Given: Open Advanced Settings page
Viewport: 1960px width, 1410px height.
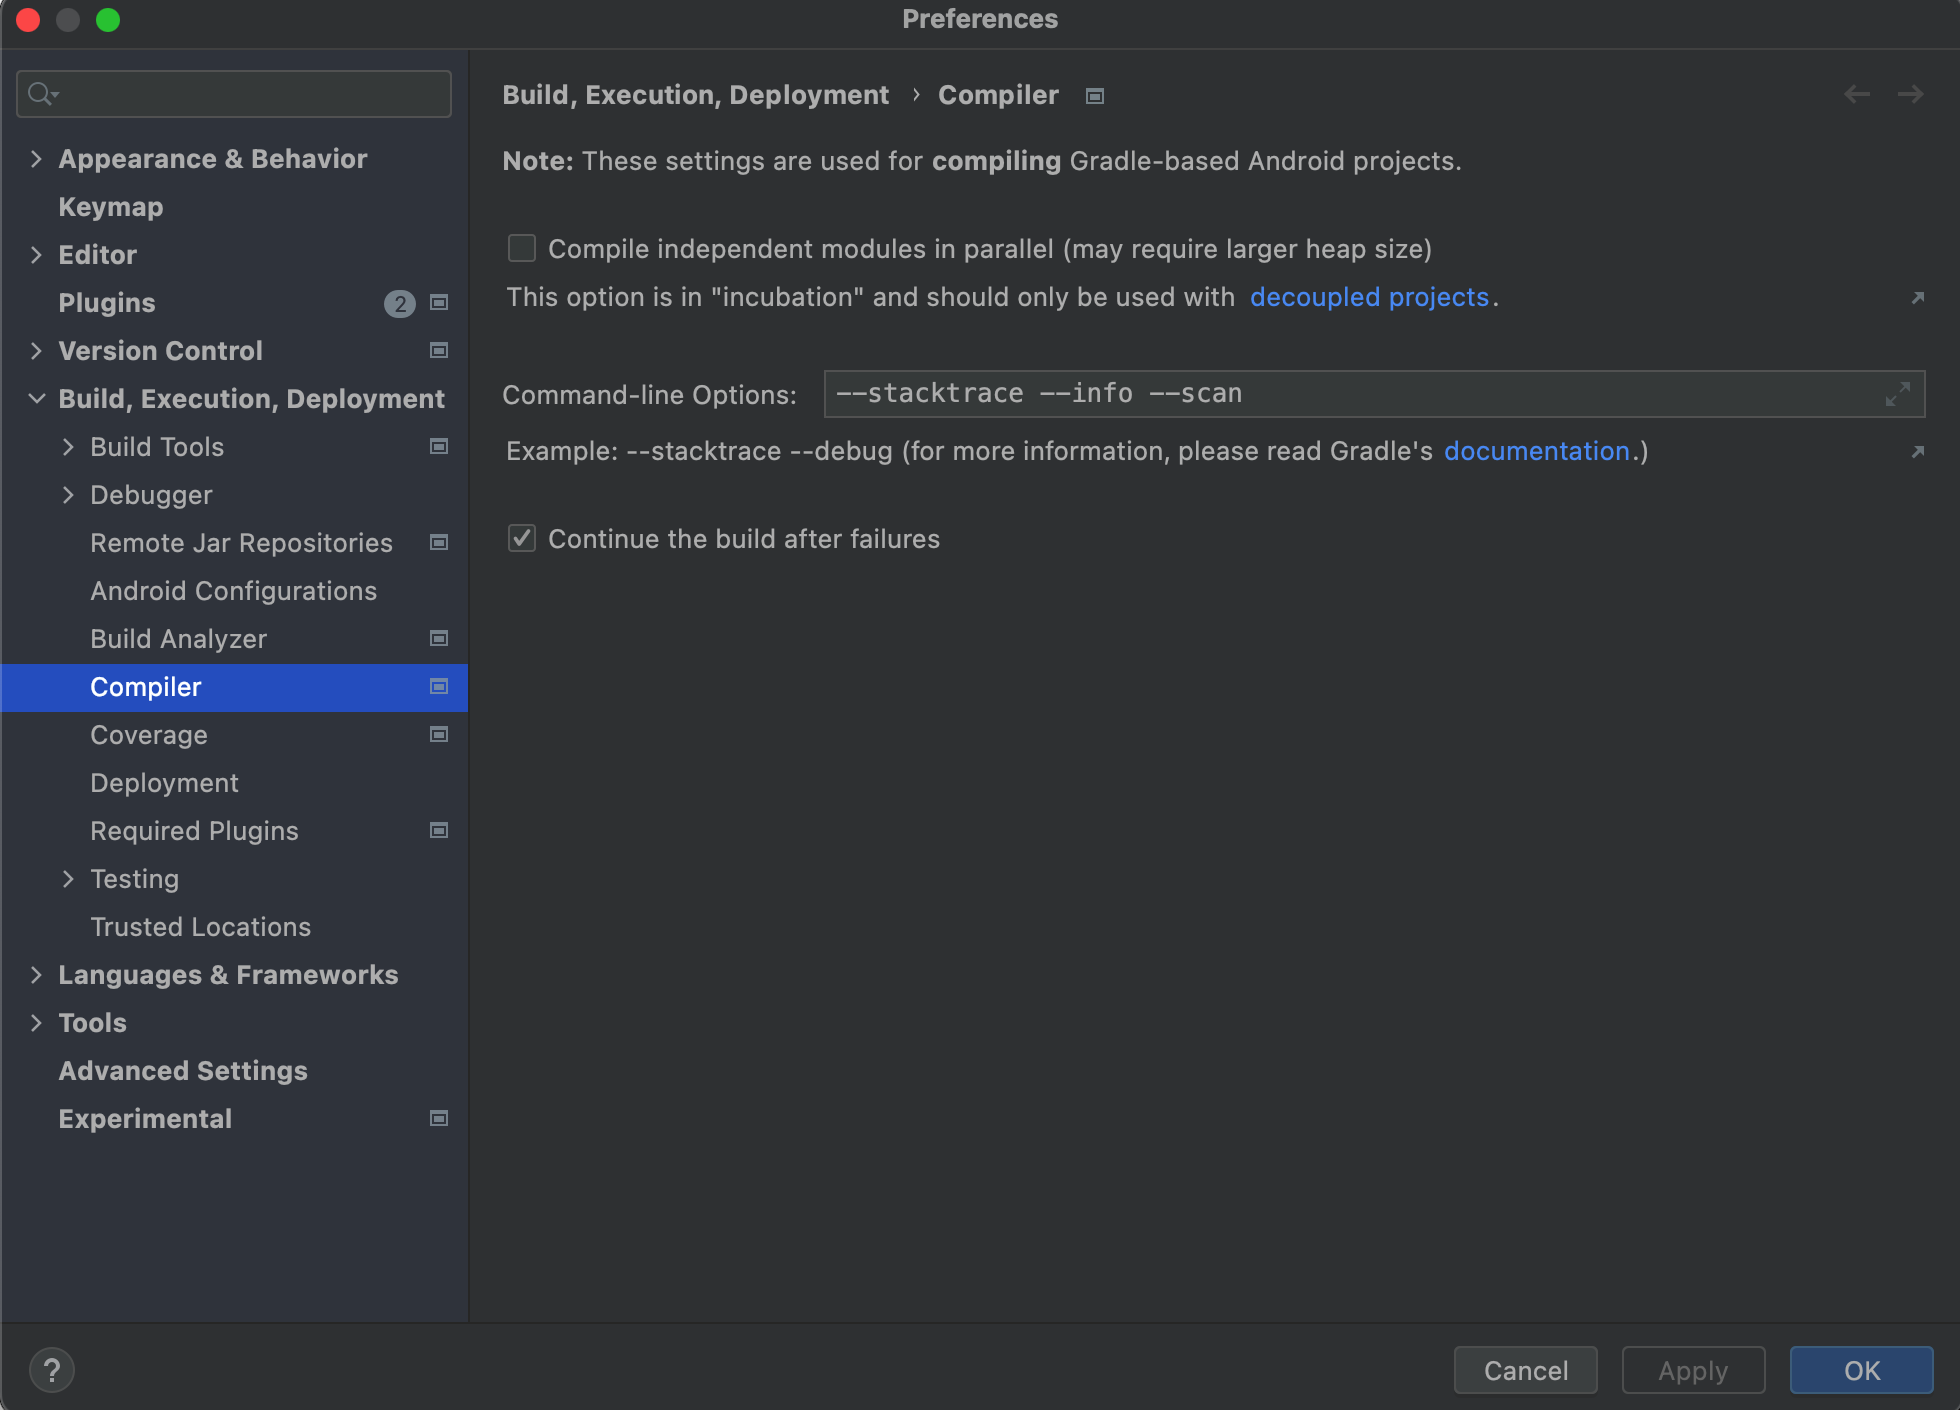Looking at the screenshot, I should [183, 1071].
